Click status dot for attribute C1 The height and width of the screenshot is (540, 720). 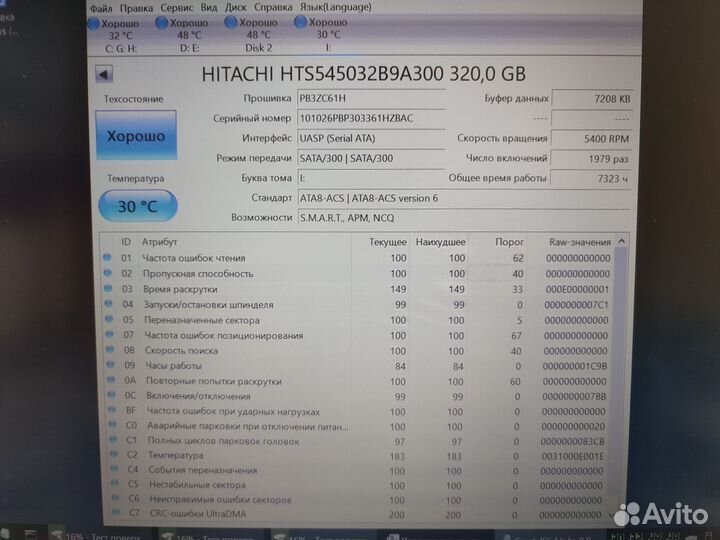pyautogui.click(x=113, y=440)
